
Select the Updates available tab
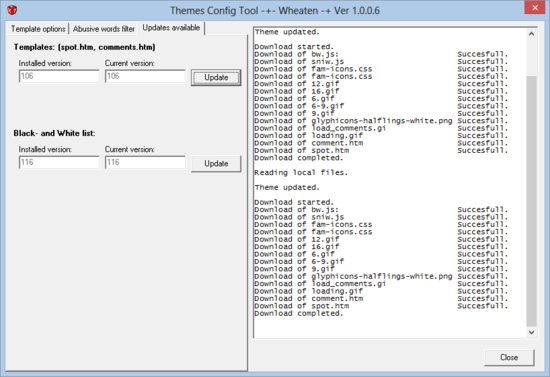click(171, 28)
